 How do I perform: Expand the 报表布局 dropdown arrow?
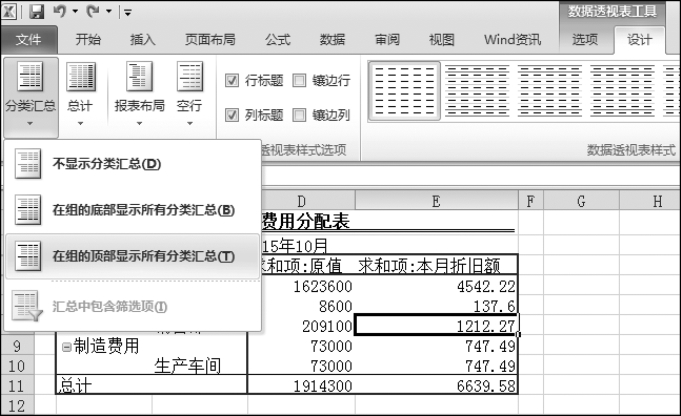pyautogui.click(x=139, y=123)
